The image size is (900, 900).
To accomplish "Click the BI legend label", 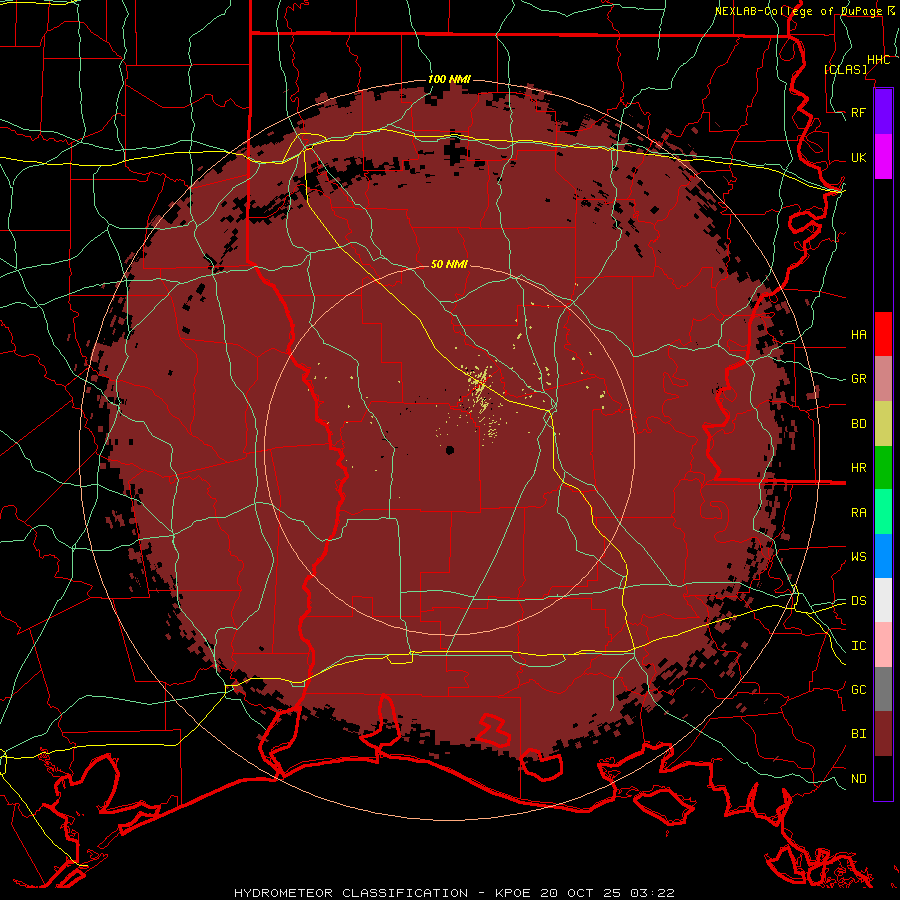I will pos(858,734).
